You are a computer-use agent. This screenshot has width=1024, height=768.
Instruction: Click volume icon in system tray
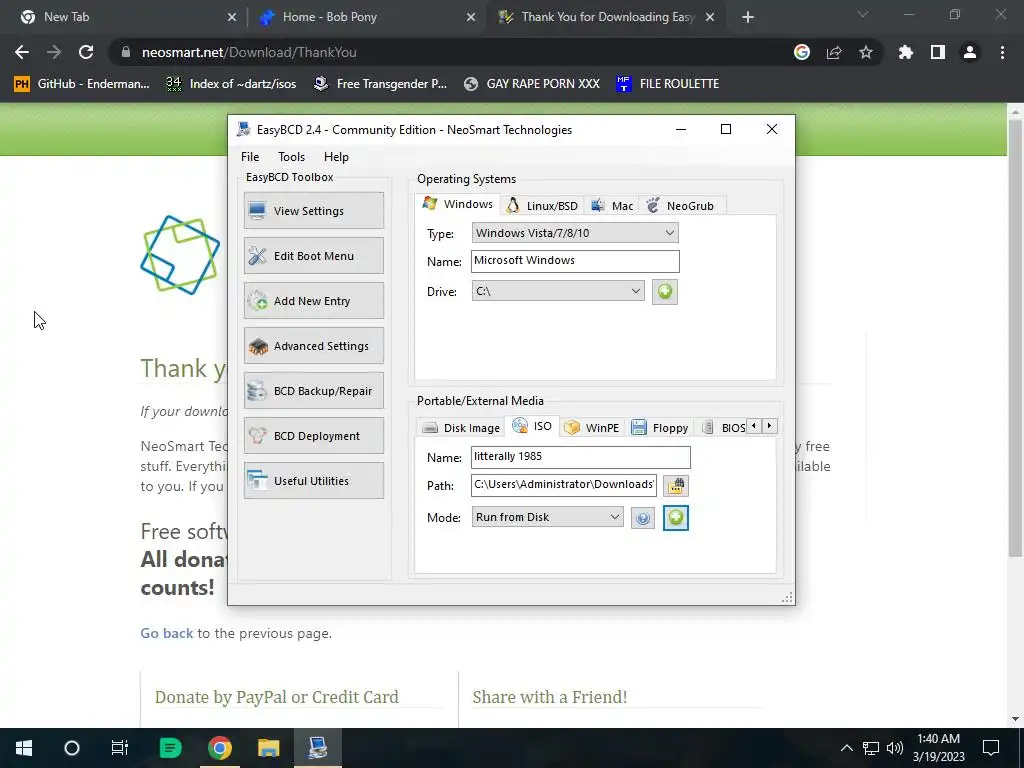point(895,748)
